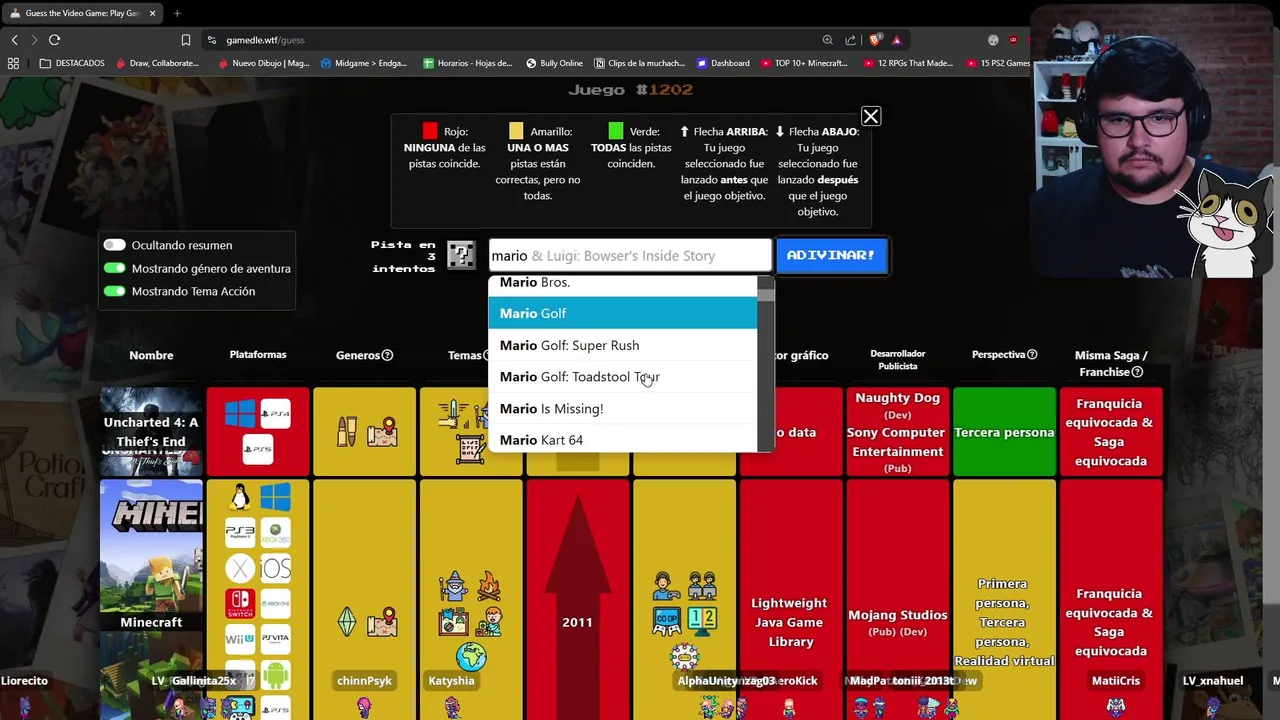The width and height of the screenshot is (1280, 720).
Task: Click Uncharted row adventure map icon
Action: point(382,432)
